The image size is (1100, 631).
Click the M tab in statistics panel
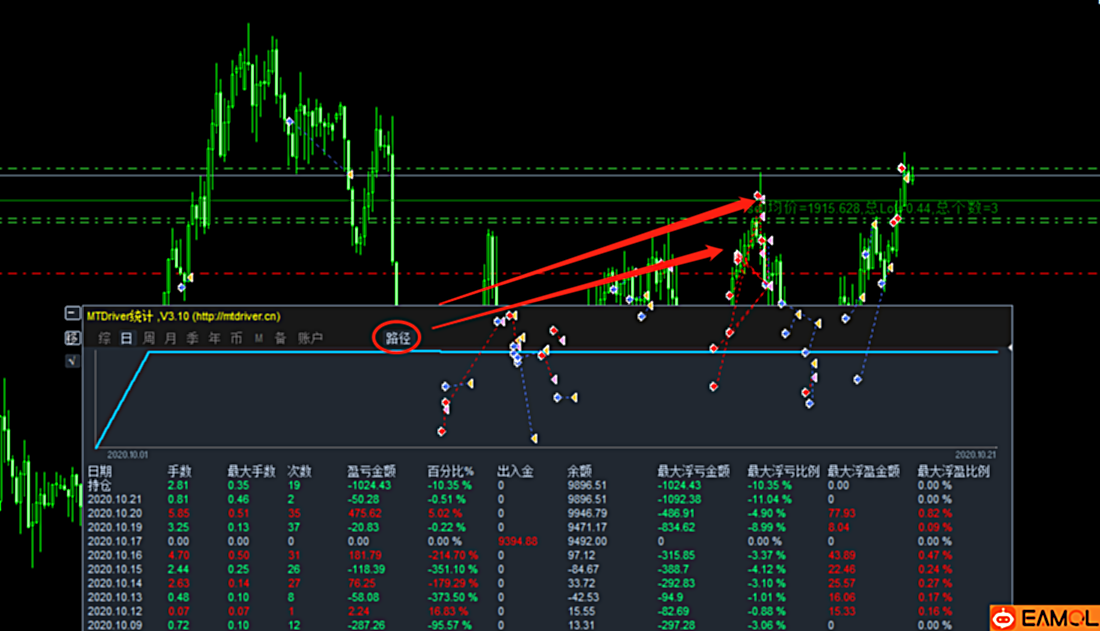tap(259, 338)
